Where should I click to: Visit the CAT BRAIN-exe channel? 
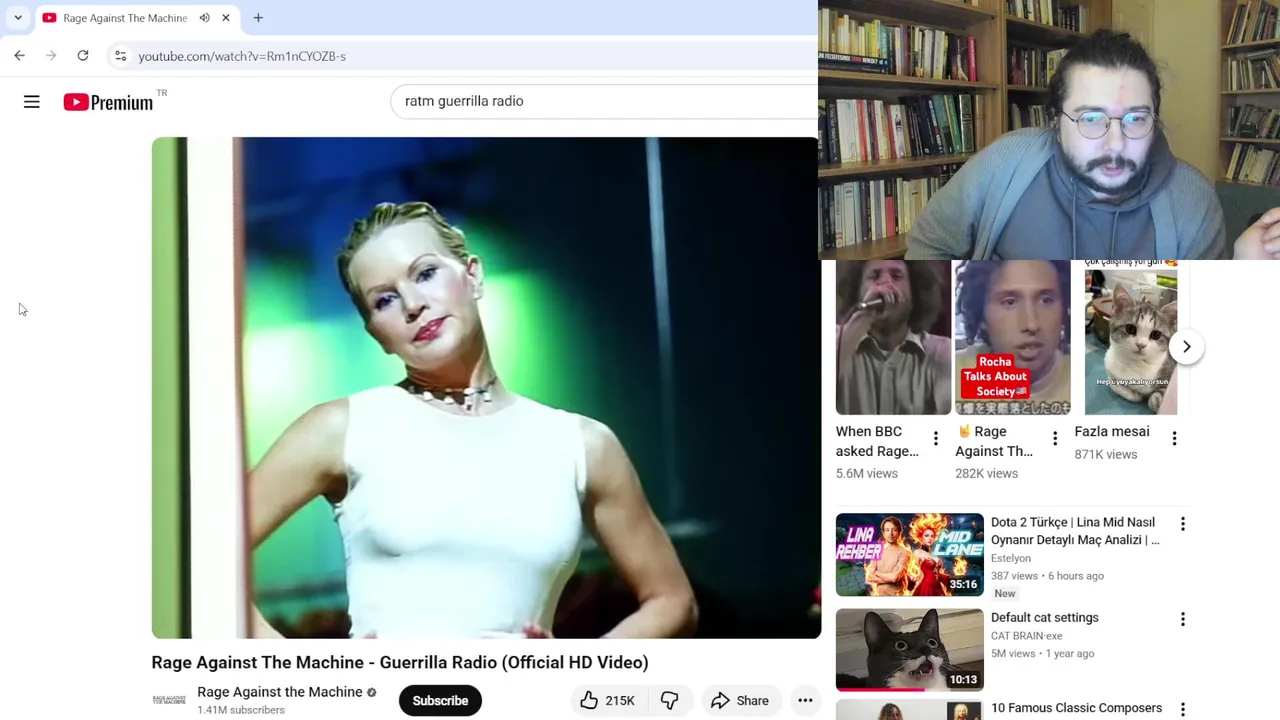[x=1027, y=636]
